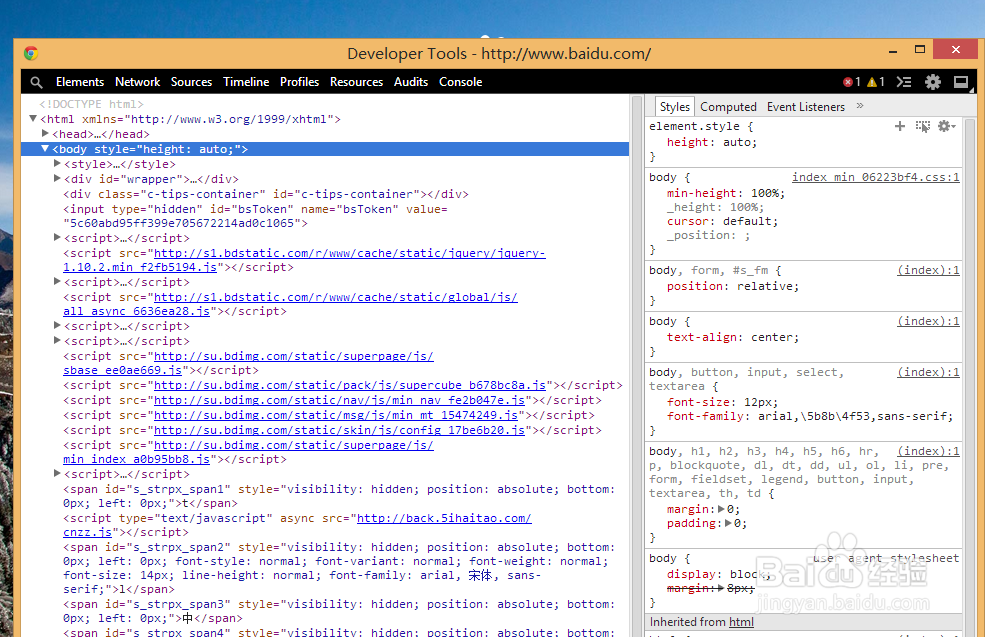Add new style rule plus icon

pyautogui.click(x=900, y=126)
